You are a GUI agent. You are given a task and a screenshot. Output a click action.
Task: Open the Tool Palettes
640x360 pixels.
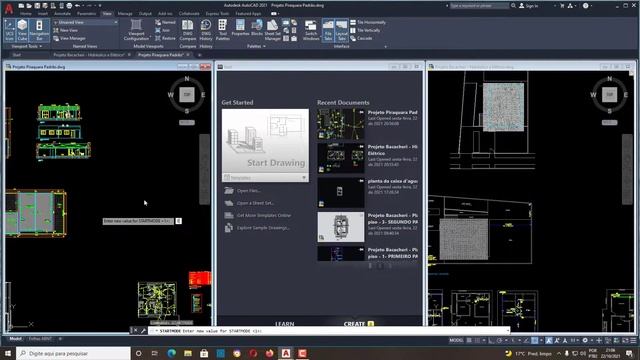coord(222,30)
